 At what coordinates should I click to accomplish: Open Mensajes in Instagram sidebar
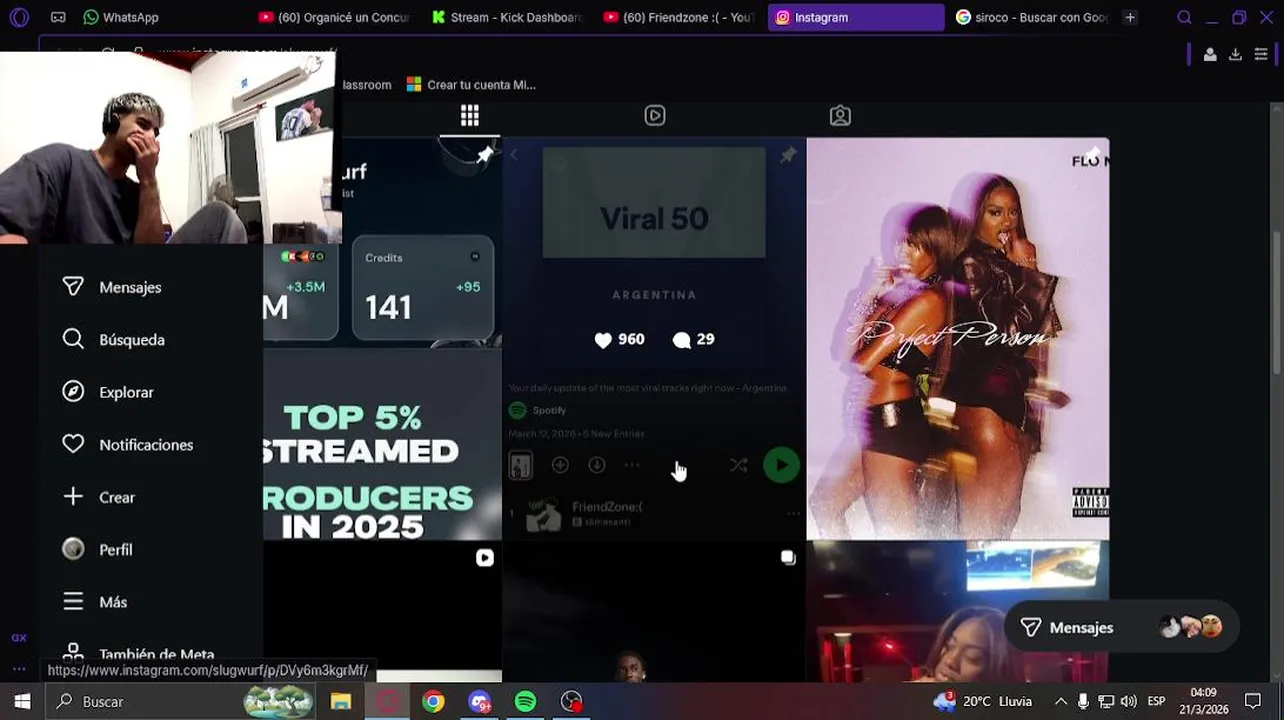tap(130, 287)
